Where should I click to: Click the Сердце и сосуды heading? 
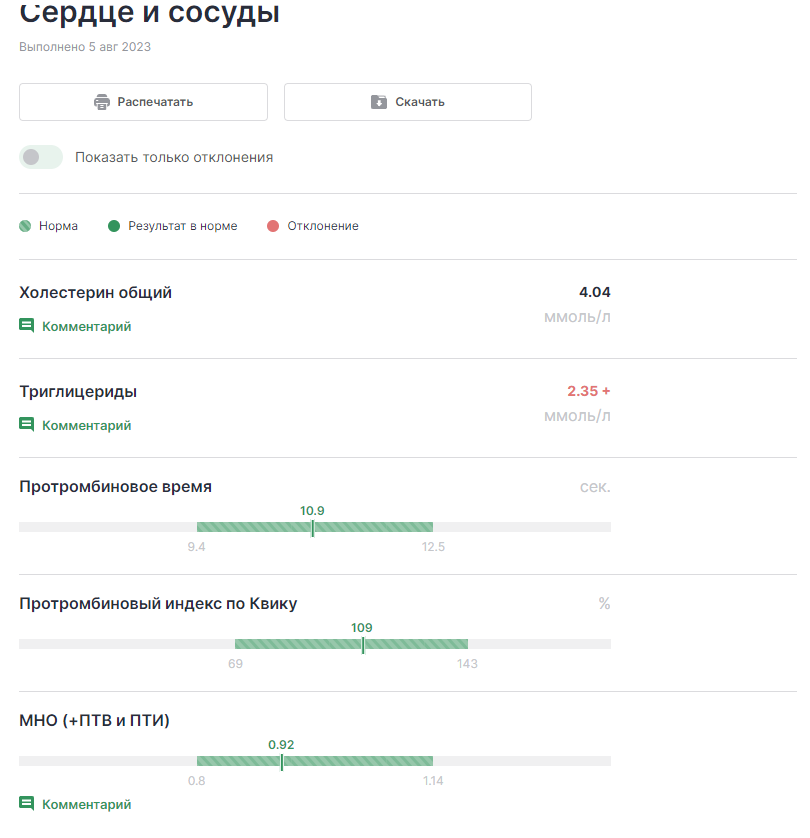150,13
